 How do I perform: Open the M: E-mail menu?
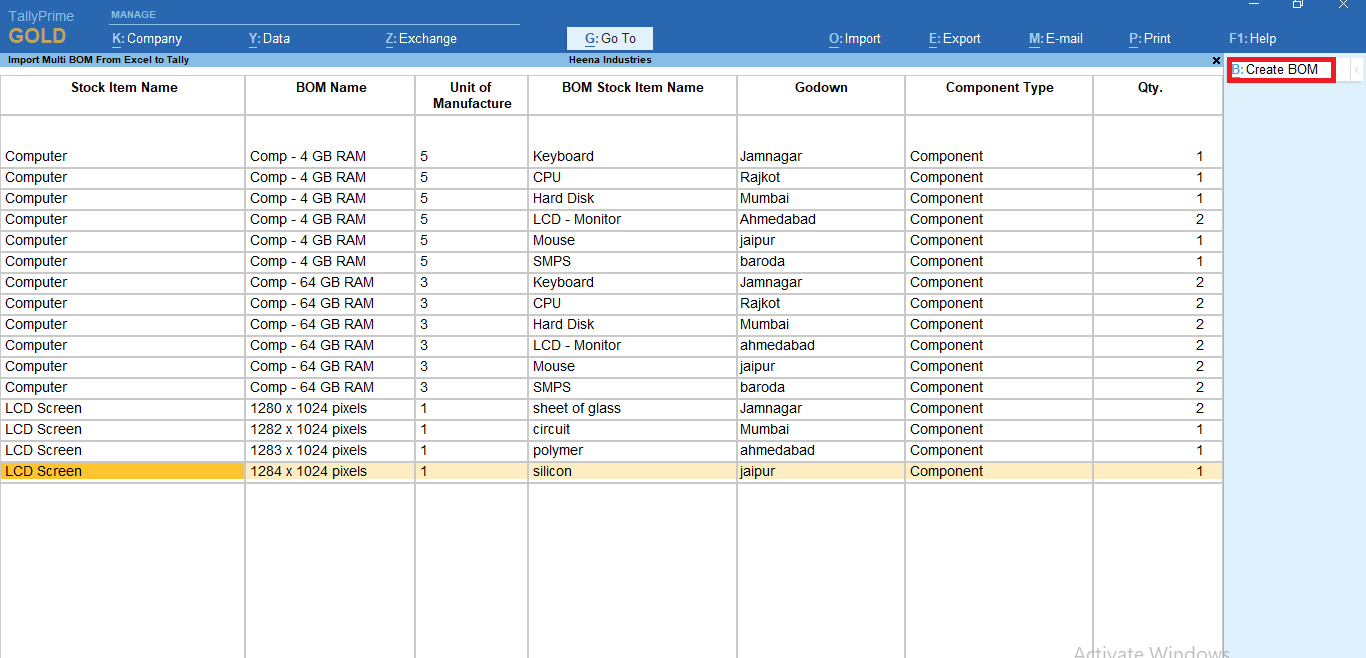point(1055,38)
